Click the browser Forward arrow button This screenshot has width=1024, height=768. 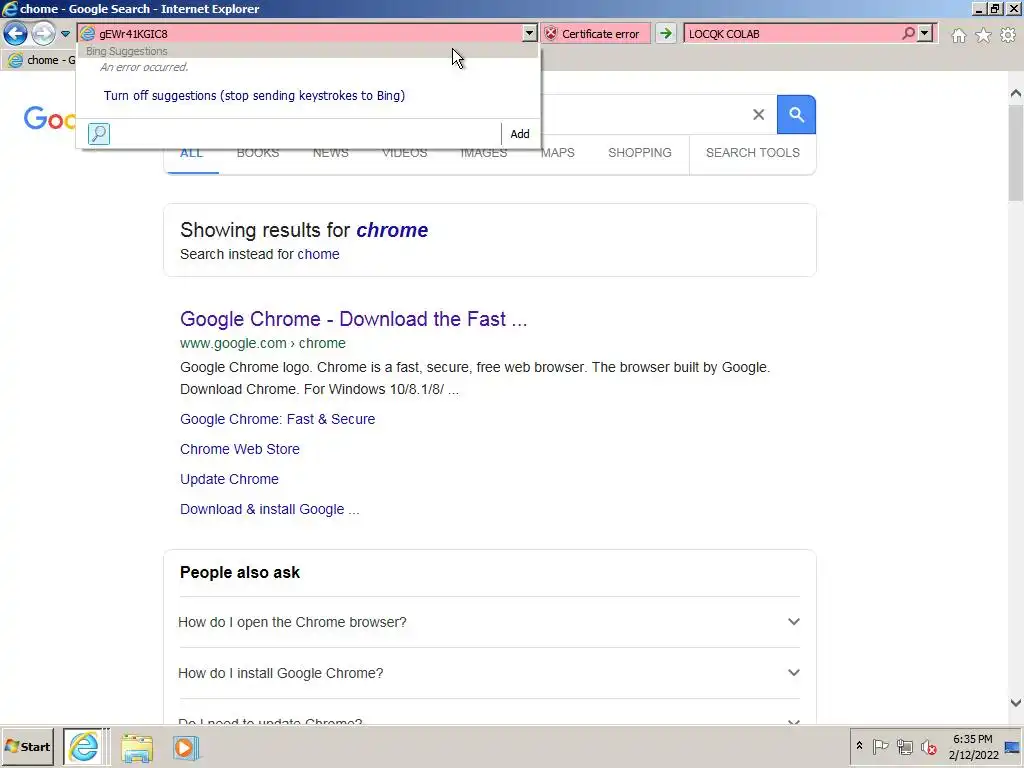43,33
